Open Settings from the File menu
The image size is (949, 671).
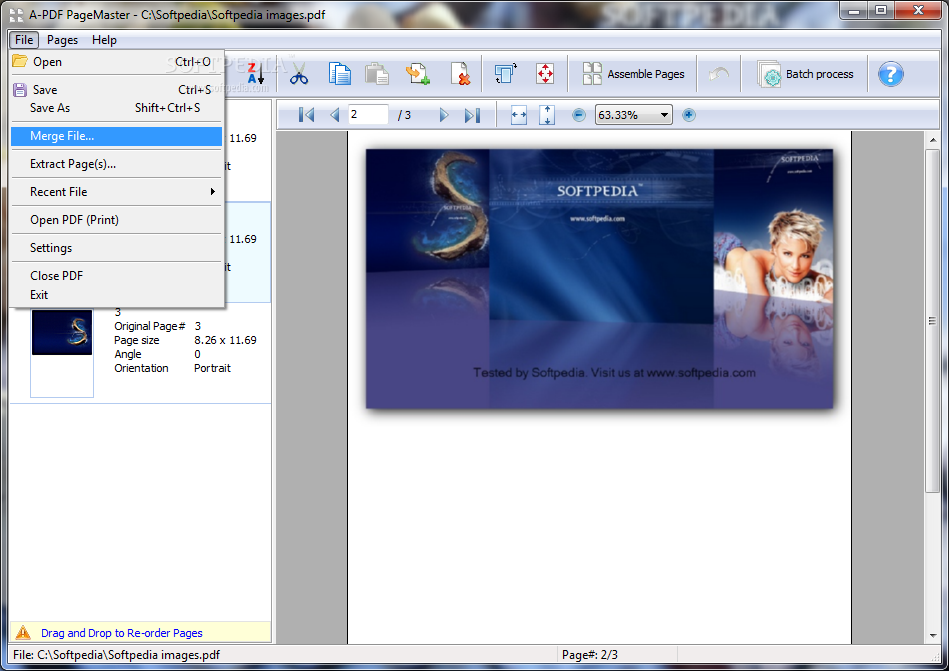(116, 247)
